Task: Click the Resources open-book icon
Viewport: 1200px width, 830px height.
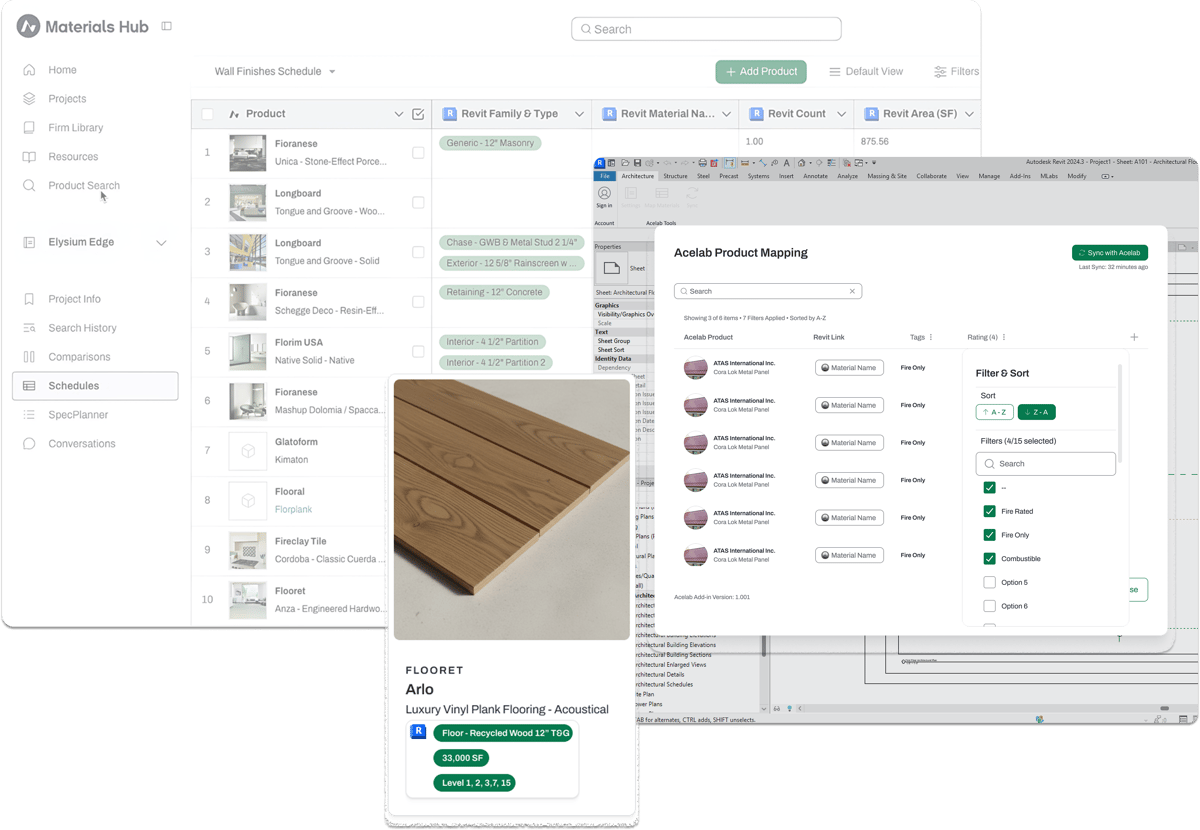Action: point(29,157)
